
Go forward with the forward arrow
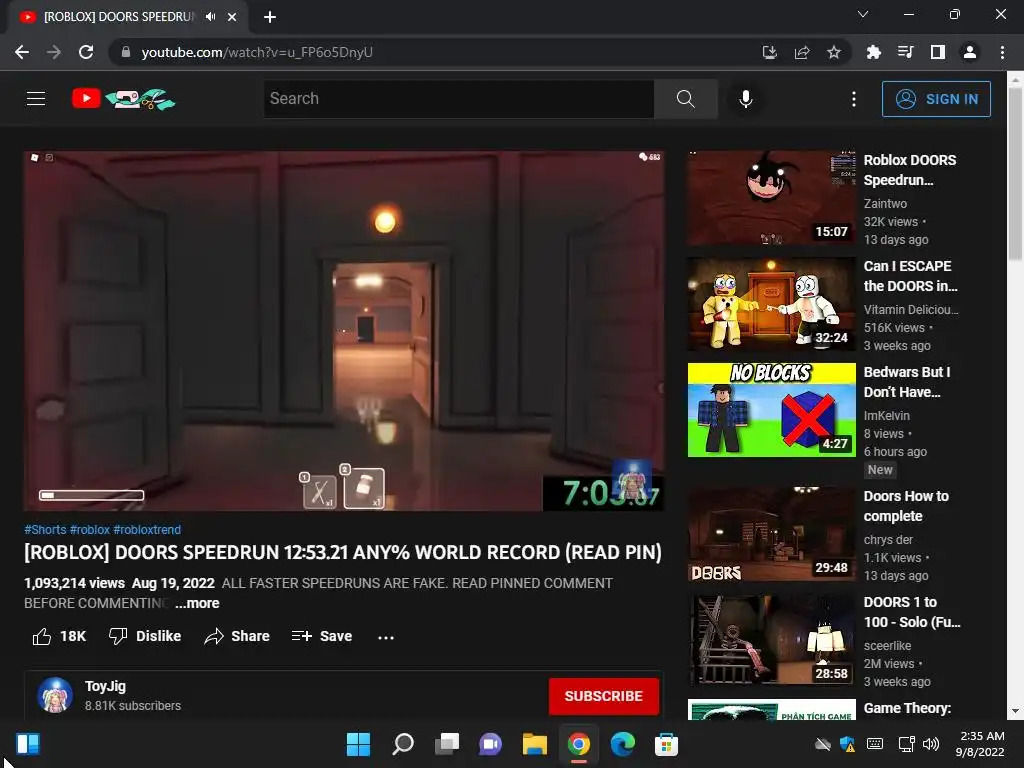coord(54,52)
